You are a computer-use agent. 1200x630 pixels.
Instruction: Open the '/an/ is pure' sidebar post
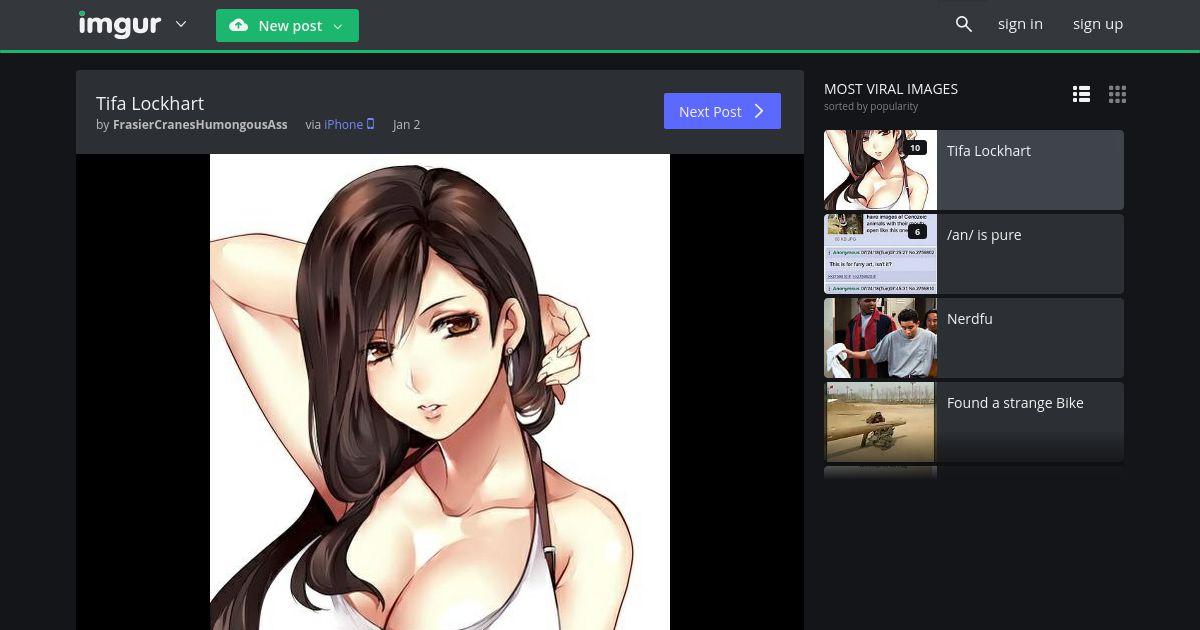(x=974, y=254)
